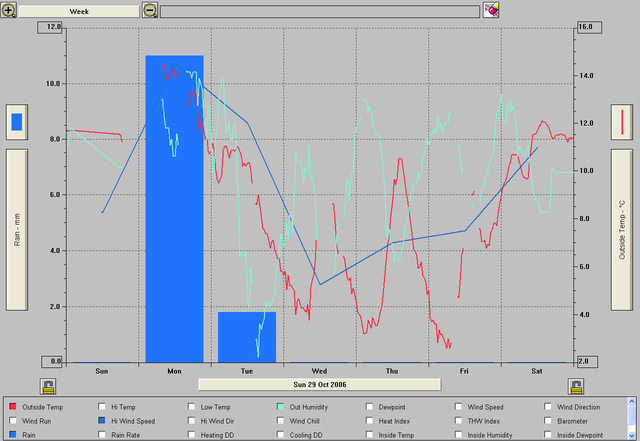
Task: Click the red Outside Temp line icon
Action: tap(623, 122)
